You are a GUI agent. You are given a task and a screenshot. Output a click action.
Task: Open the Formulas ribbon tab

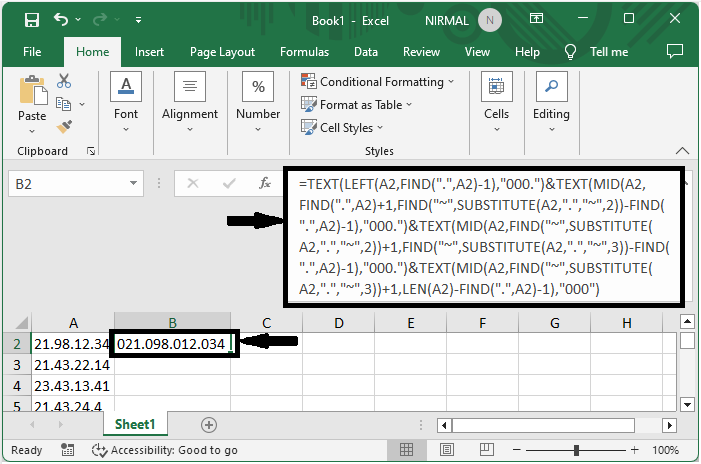coord(304,52)
